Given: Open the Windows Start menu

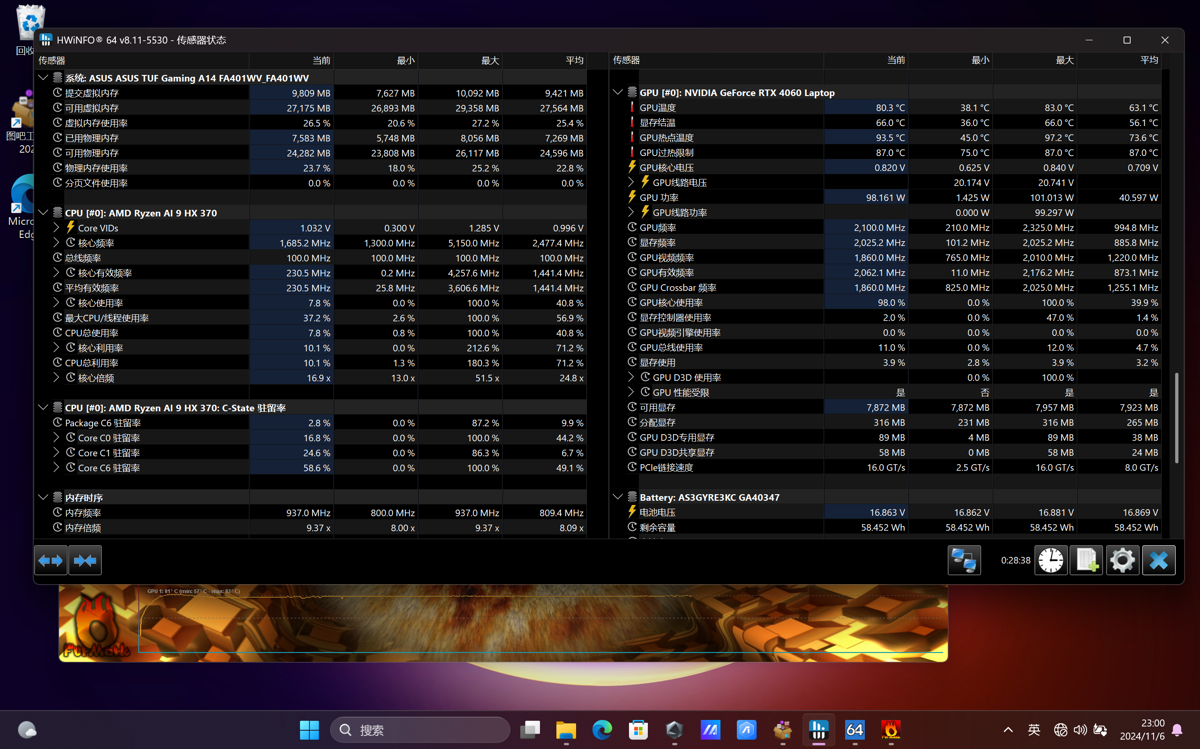Looking at the screenshot, I should pyautogui.click(x=310, y=730).
